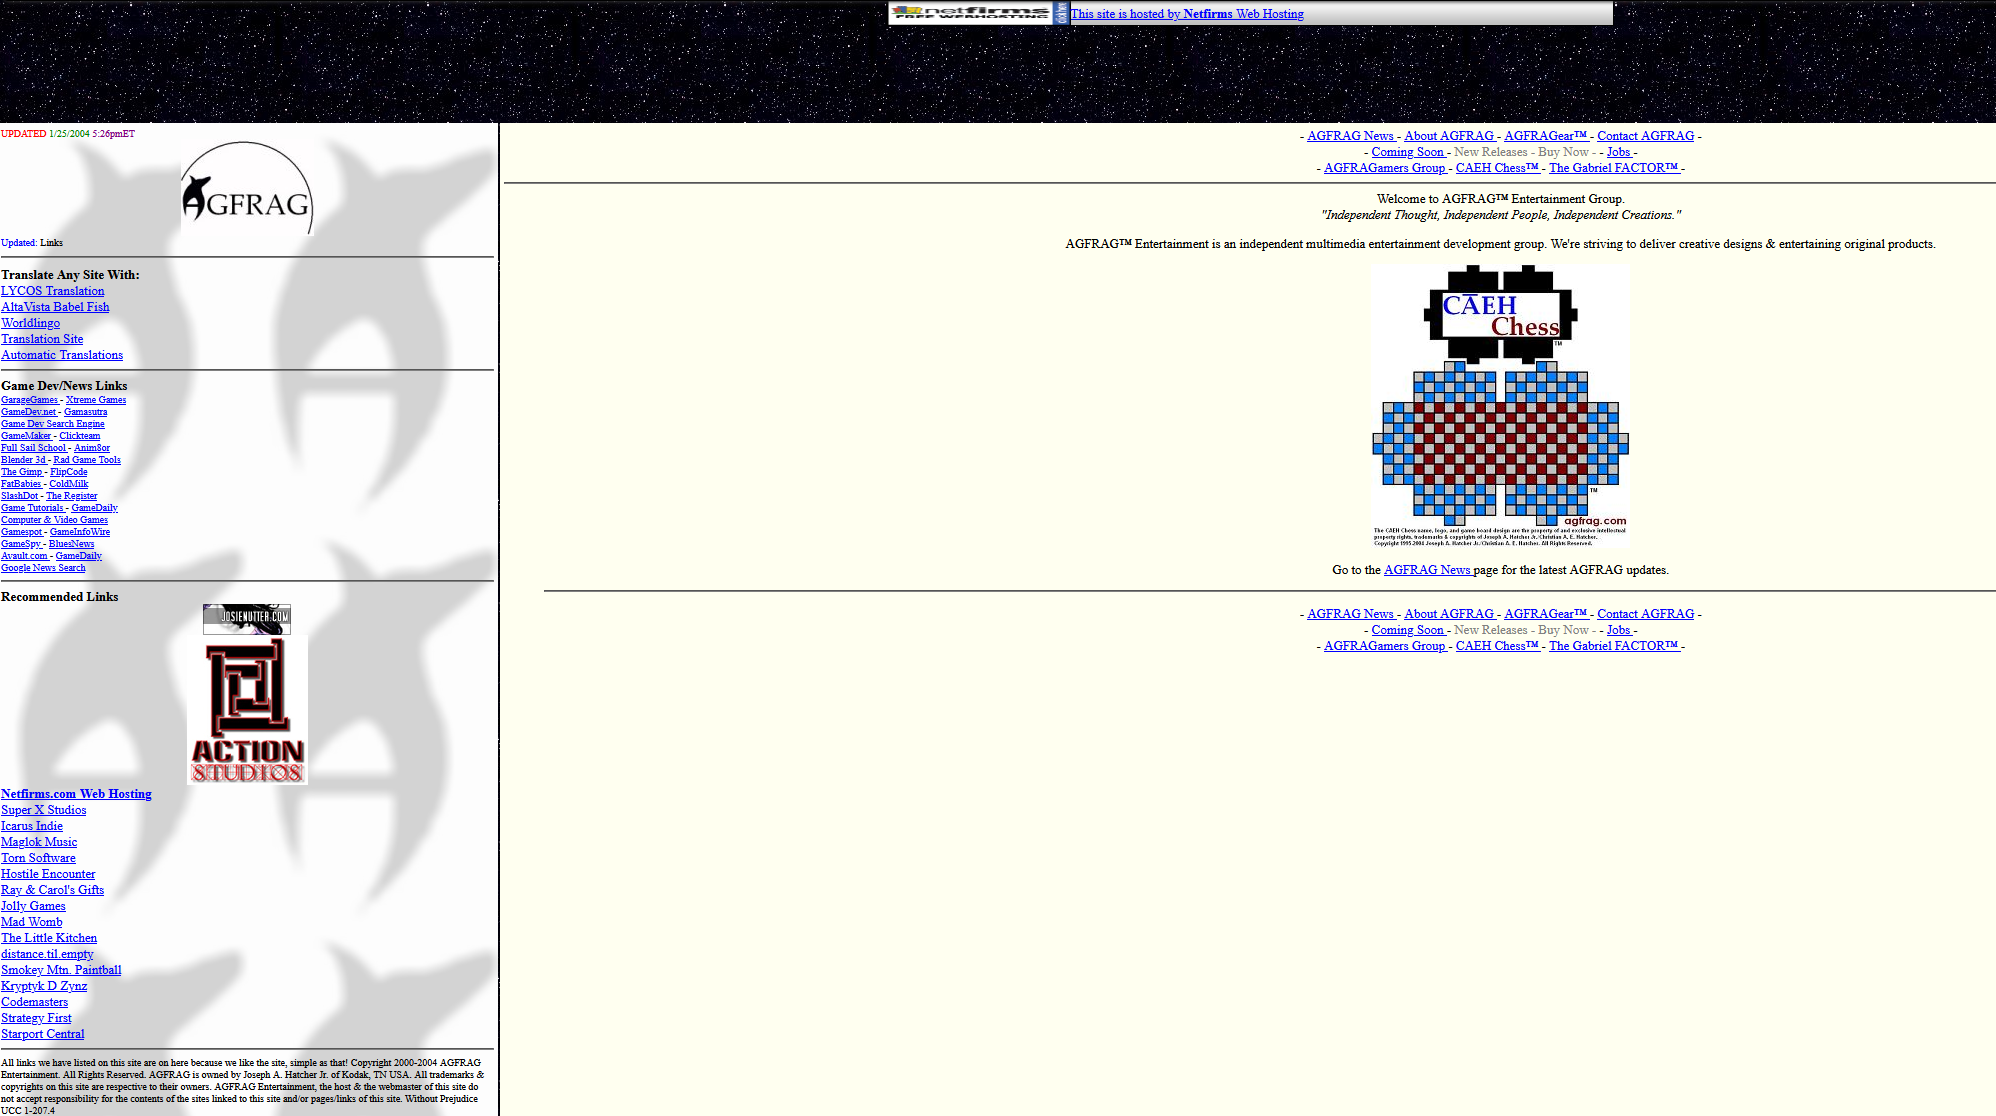Click the Netfirms logo banner

tap(970, 13)
